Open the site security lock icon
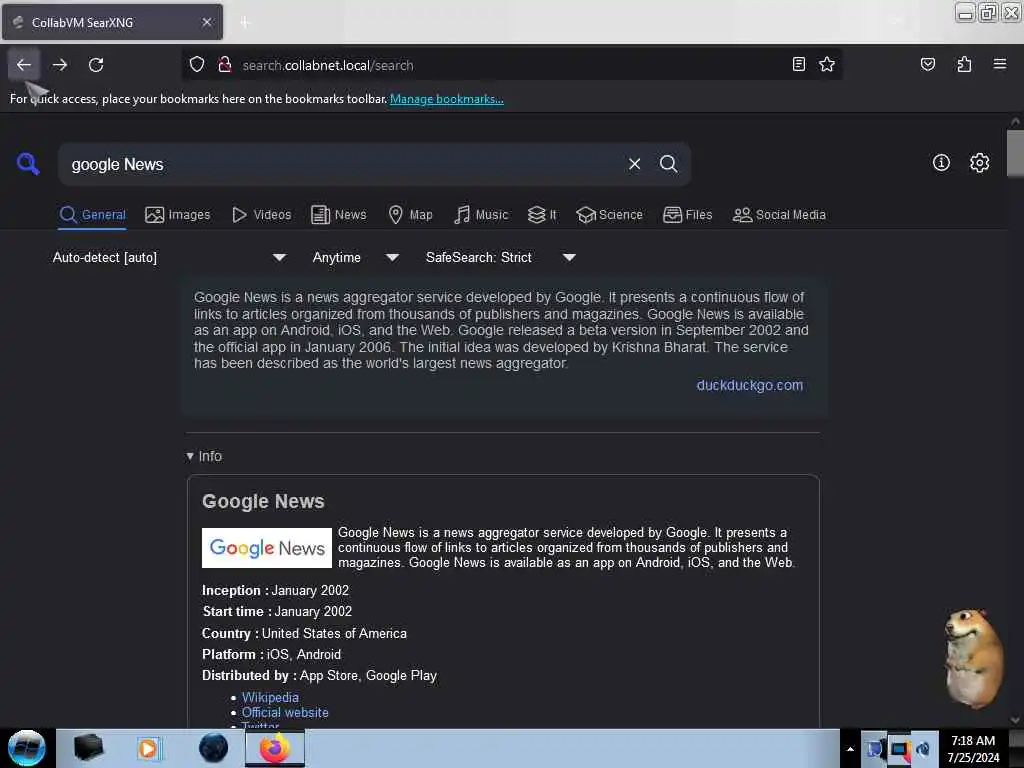 [x=225, y=65]
